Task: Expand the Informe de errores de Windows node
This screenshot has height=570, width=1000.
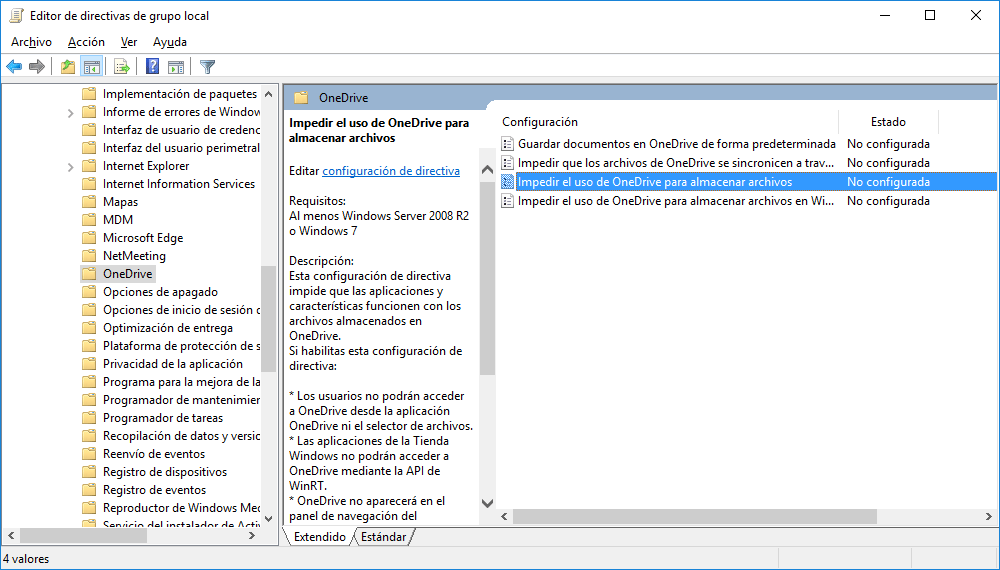Action: [70, 113]
